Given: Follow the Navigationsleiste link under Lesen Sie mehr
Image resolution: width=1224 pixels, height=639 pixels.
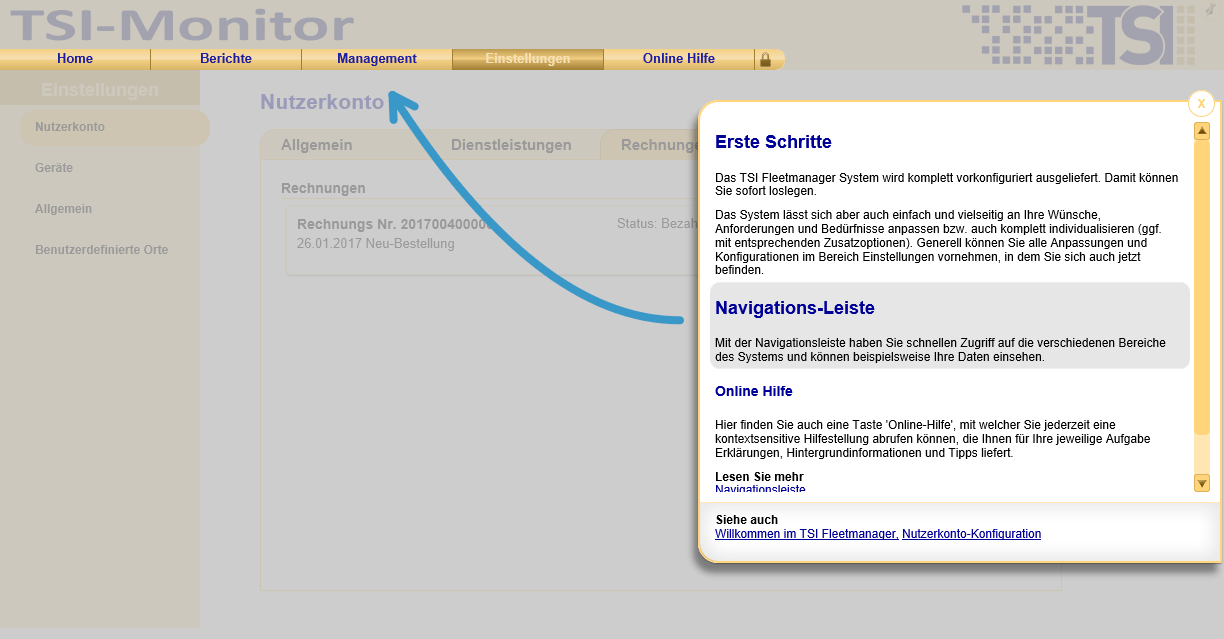Looking at the screenshot, I should pos(760,489).
